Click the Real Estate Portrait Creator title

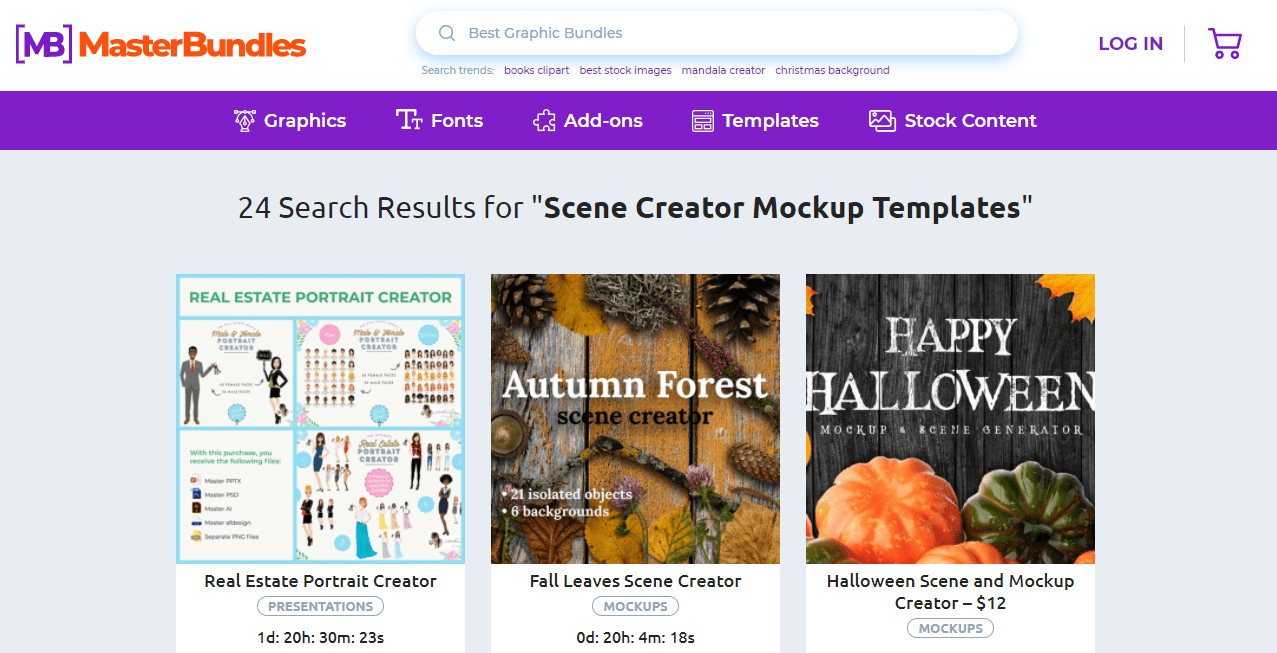(x=320, y=581)
